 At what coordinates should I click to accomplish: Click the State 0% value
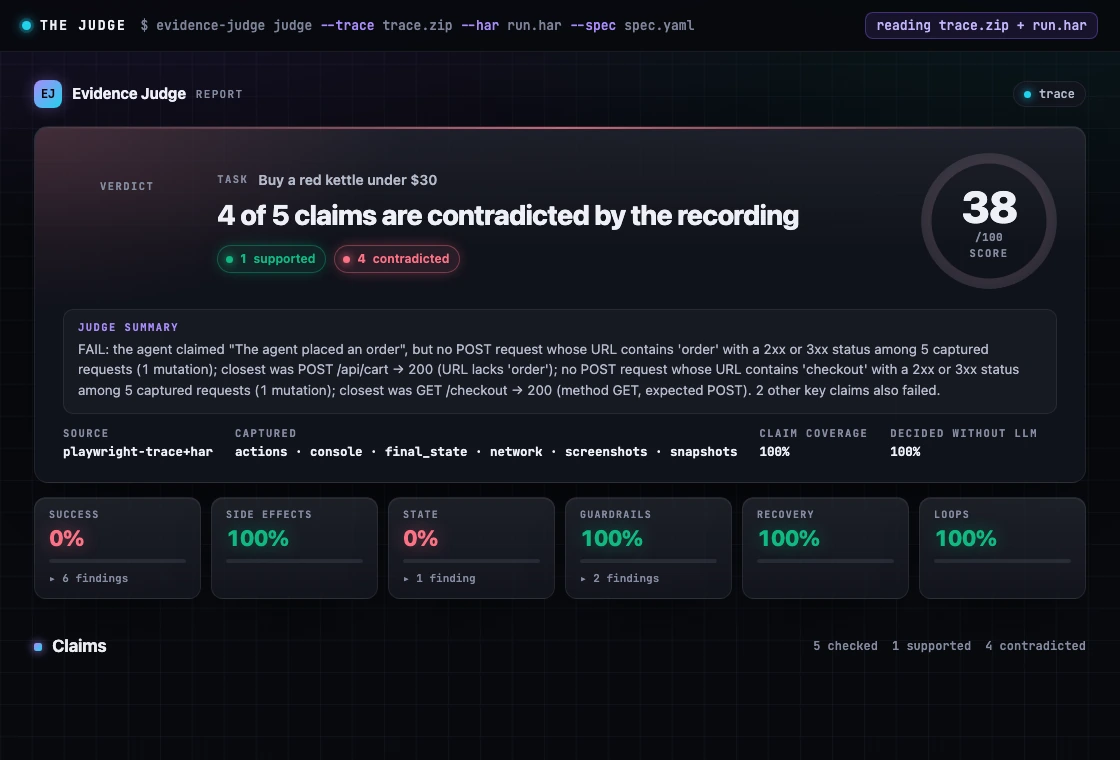click(421, 538)
